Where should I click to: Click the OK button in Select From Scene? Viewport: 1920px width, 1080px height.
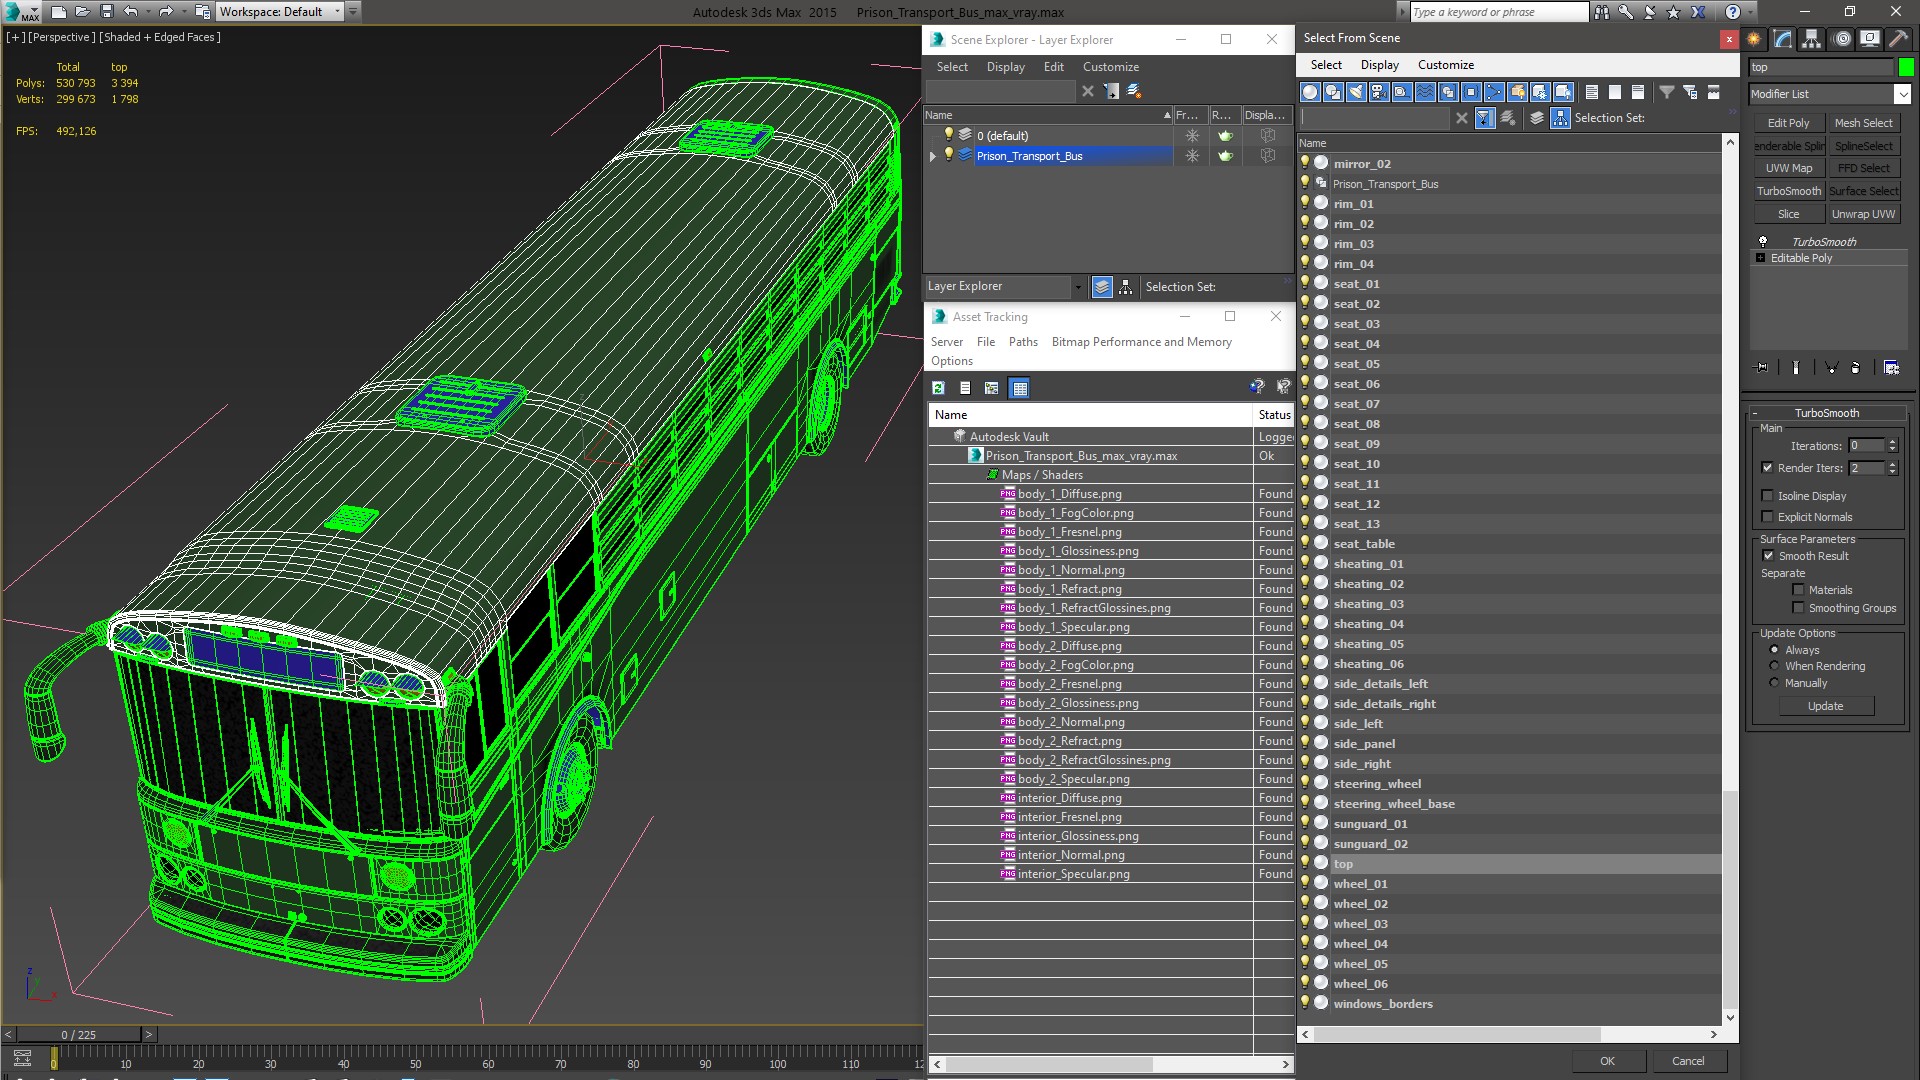pos(1607,1061)
